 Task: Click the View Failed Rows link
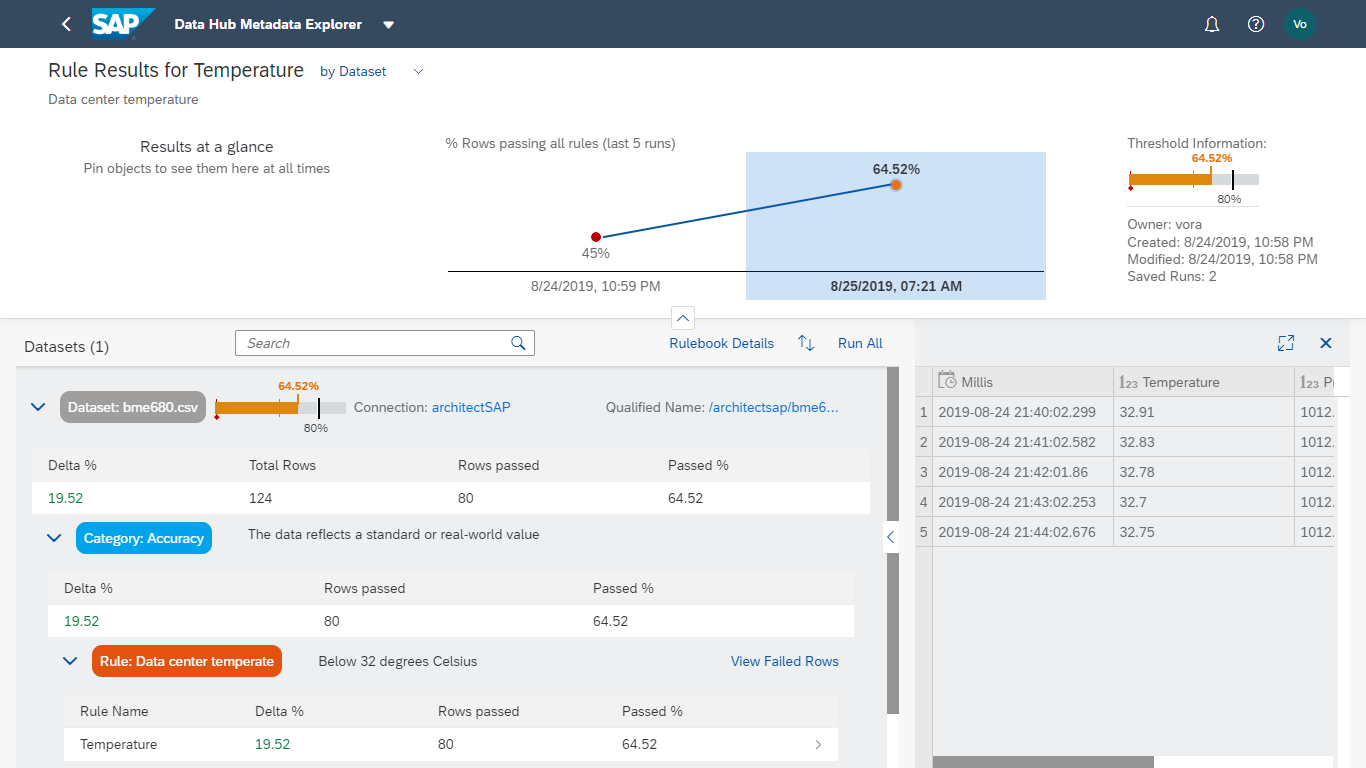pyautogui.click(x=784, y=661)
